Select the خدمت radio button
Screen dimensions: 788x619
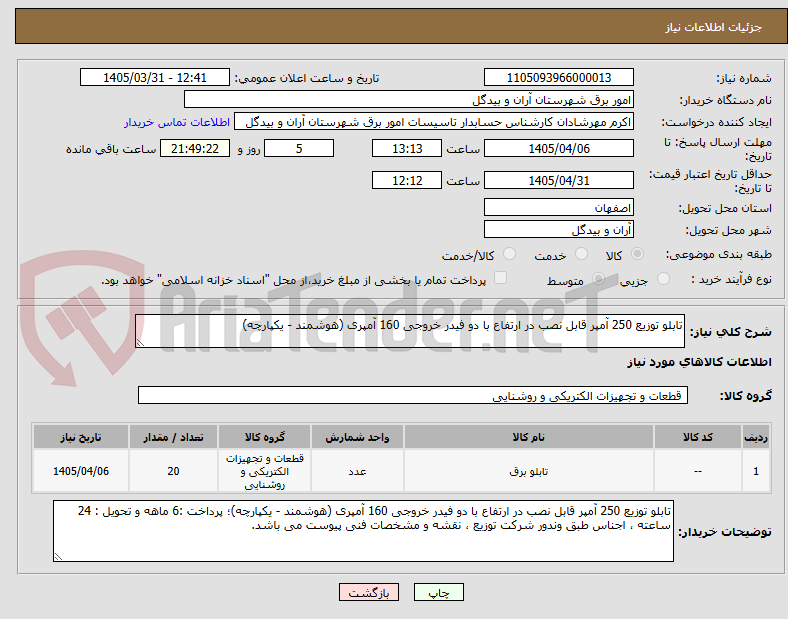tap(581, 254)
